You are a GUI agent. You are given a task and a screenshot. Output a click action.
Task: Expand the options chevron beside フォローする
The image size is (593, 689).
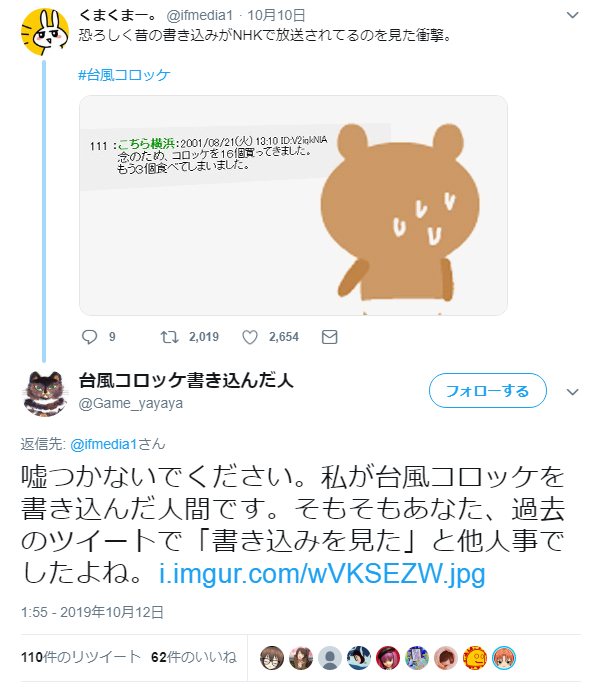coord(572,392)
